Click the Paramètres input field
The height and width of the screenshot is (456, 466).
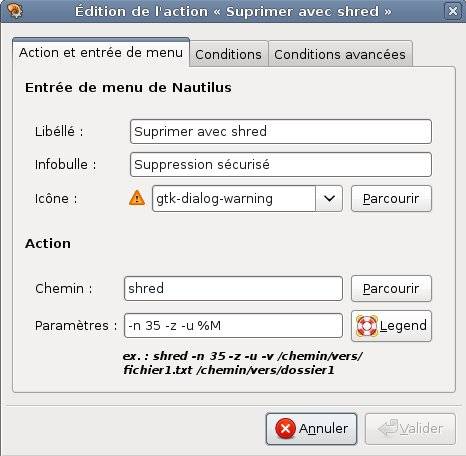[x=233, y=325]
